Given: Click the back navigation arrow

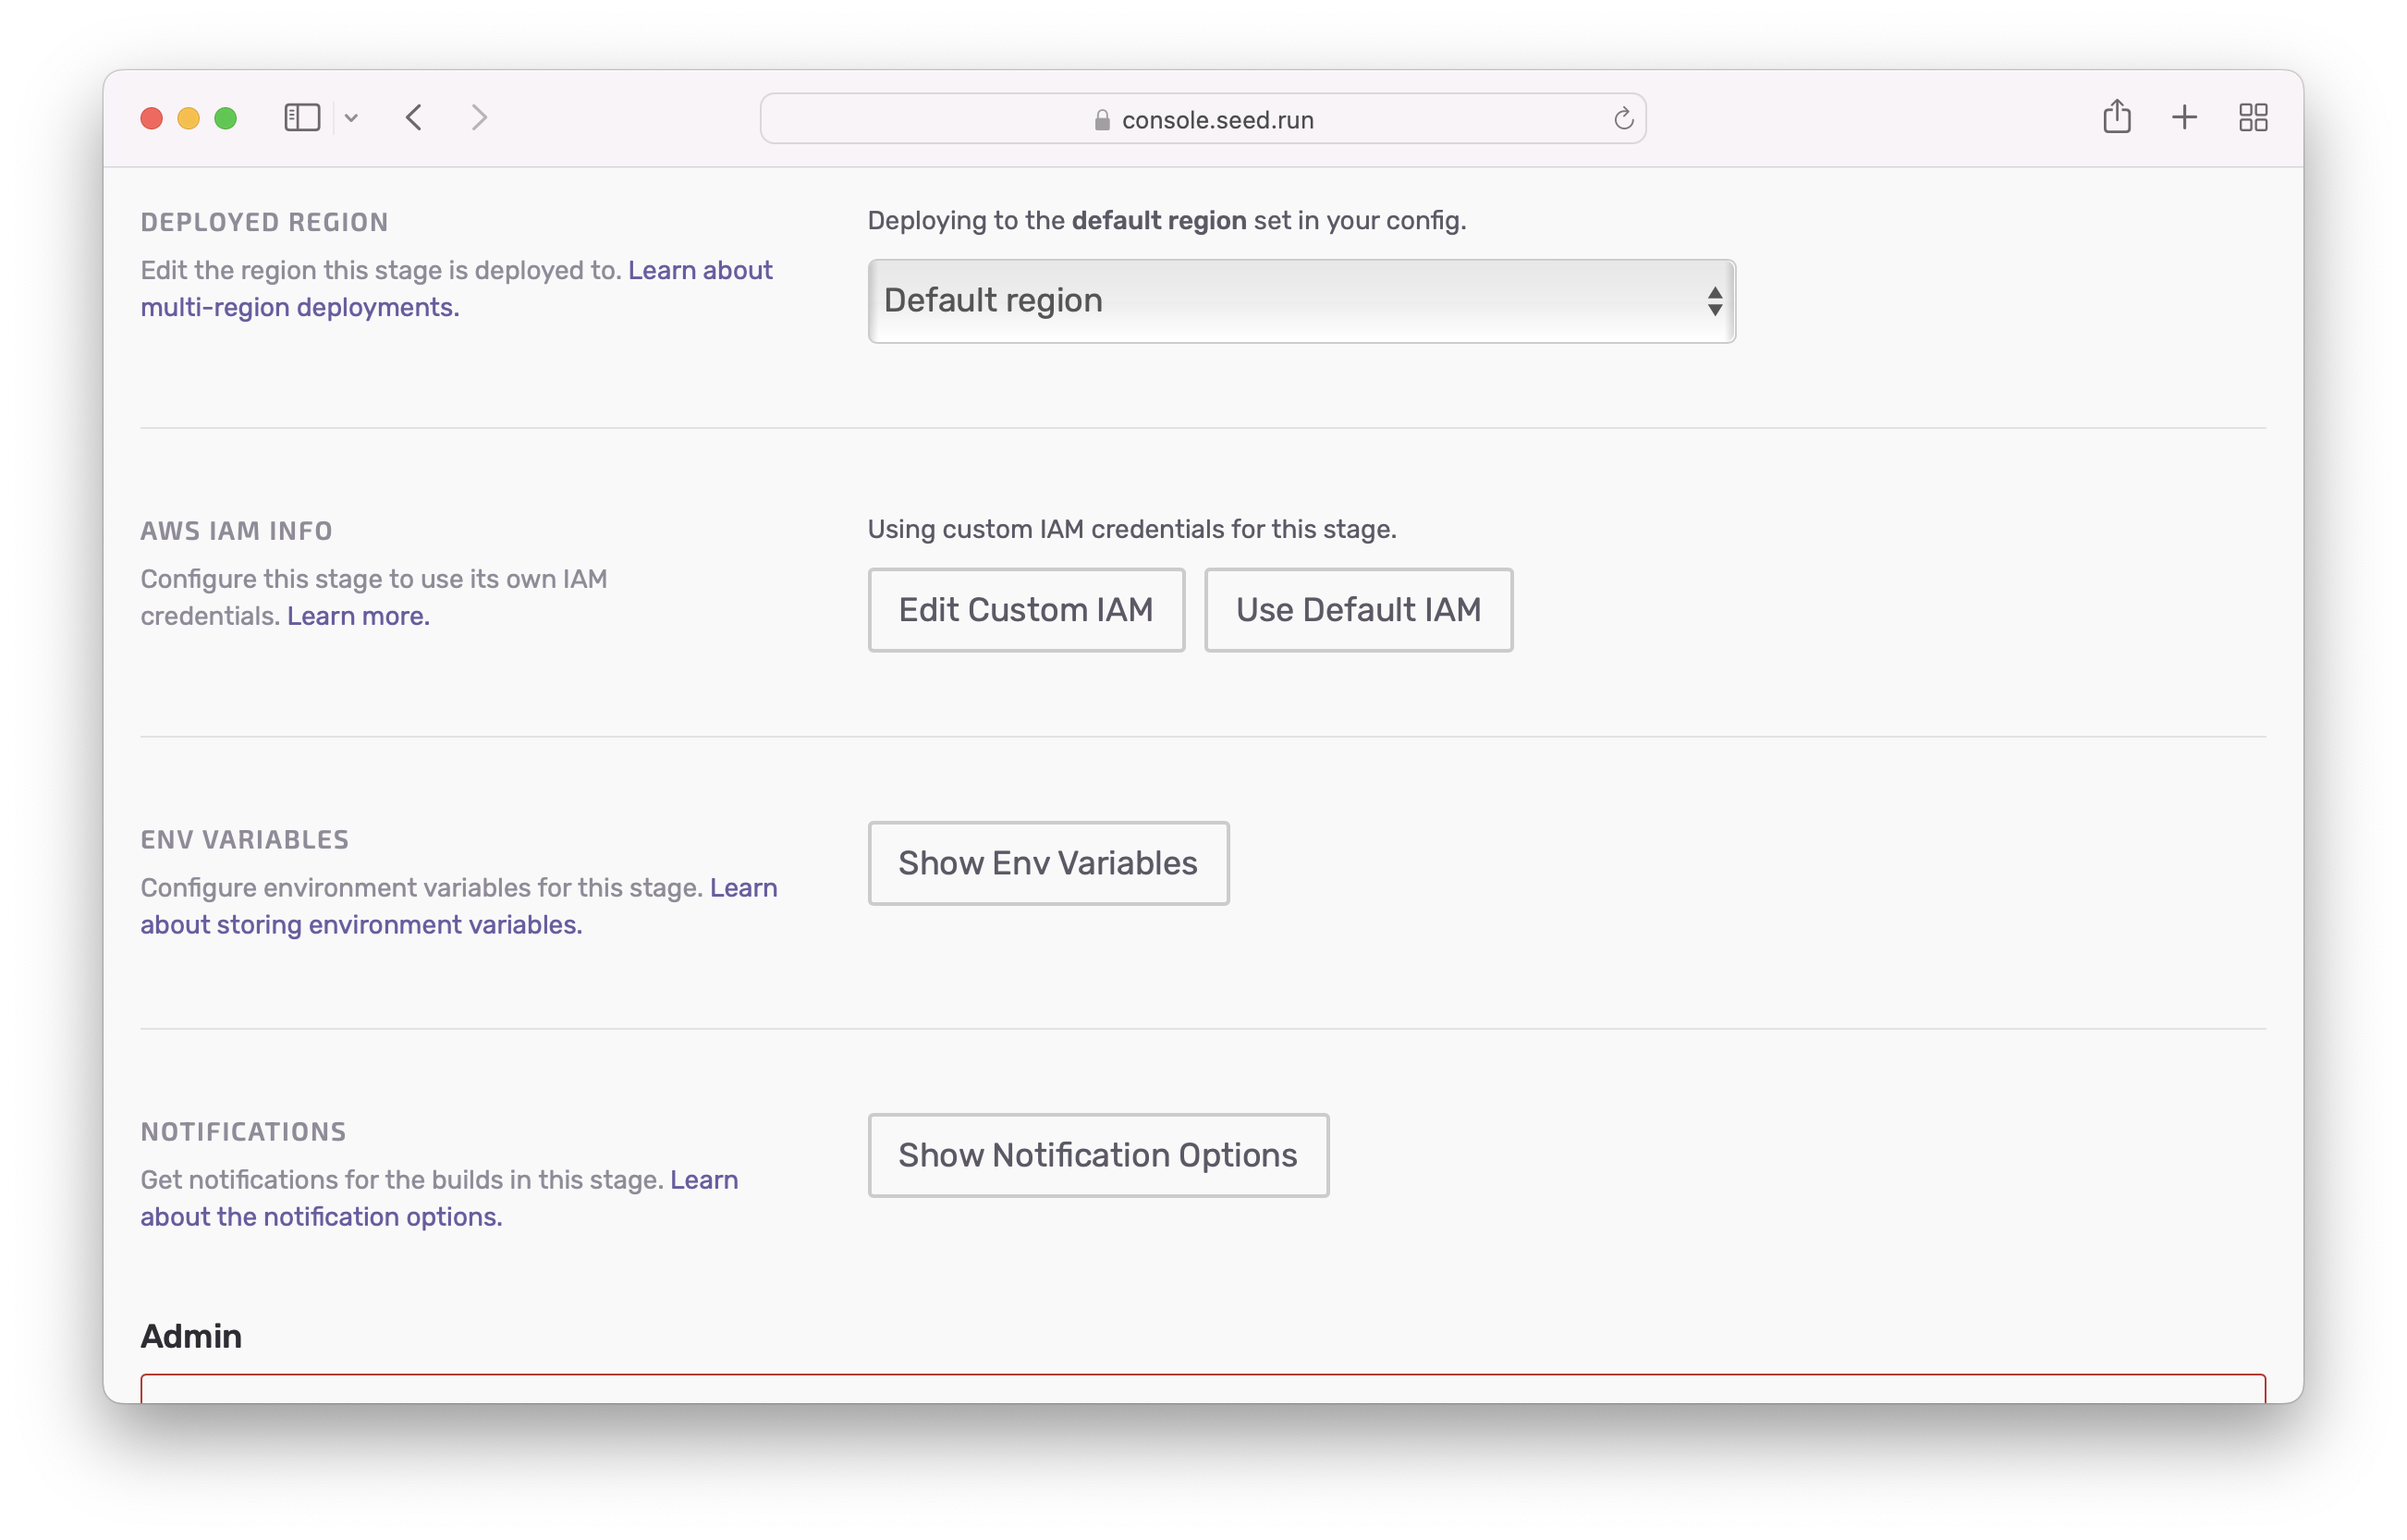Looking at the screenshot, I should click(414, 117).
